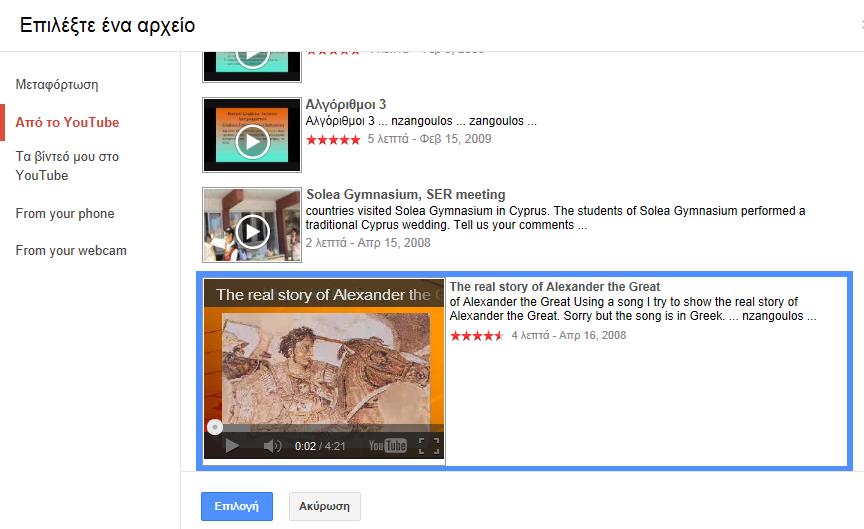Screen dimensions: 864x529
Task: Click Alexander the Great video description text
Action: 633,309
